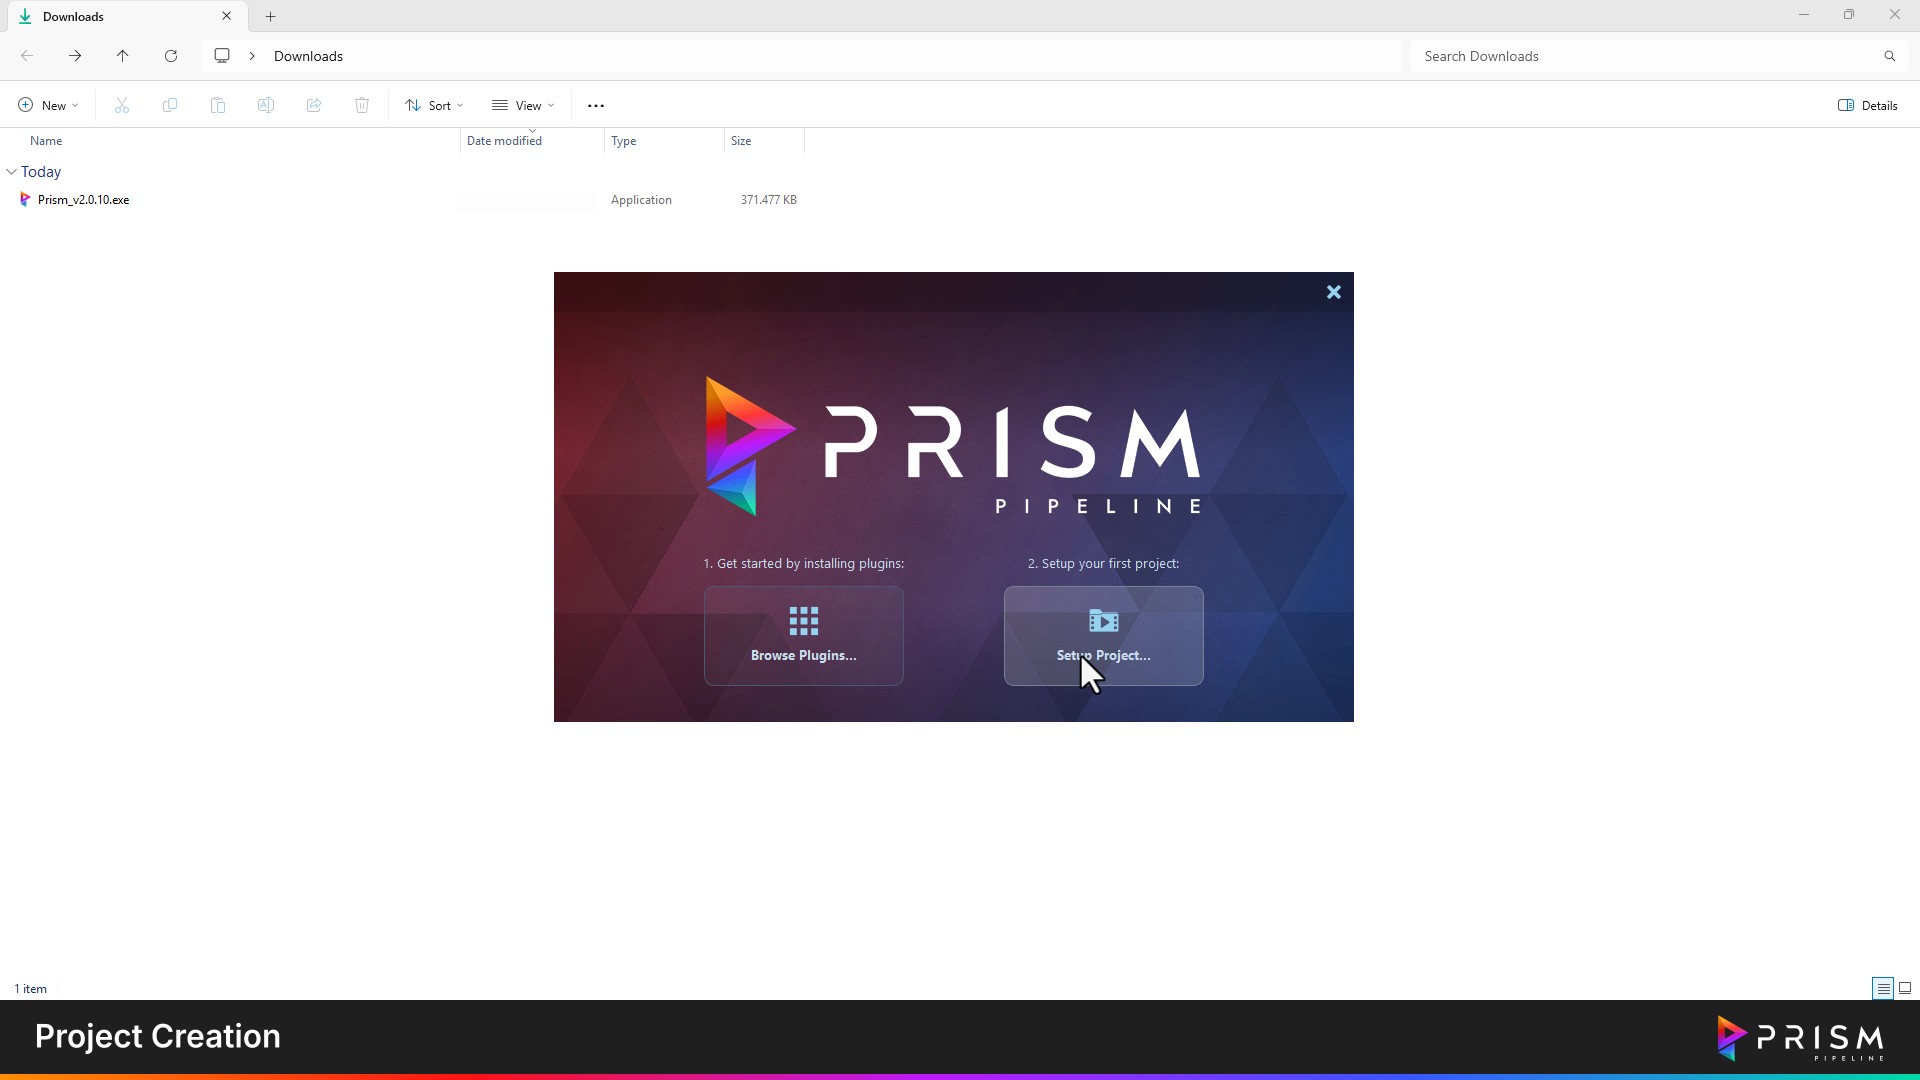Toggle the Details pane
Viewport: 1920px width, 1080px height.
[x=1867, y=105]
